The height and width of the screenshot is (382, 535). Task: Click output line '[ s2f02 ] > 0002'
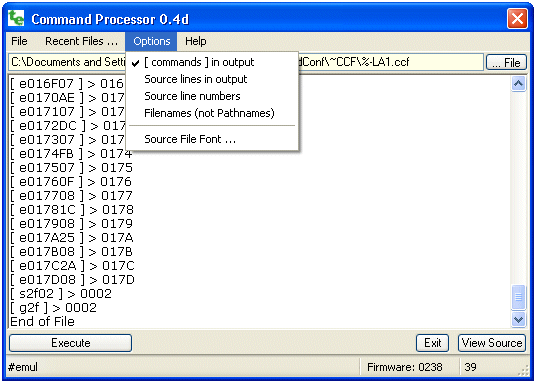pyautogui.click(x=61, y=294)
